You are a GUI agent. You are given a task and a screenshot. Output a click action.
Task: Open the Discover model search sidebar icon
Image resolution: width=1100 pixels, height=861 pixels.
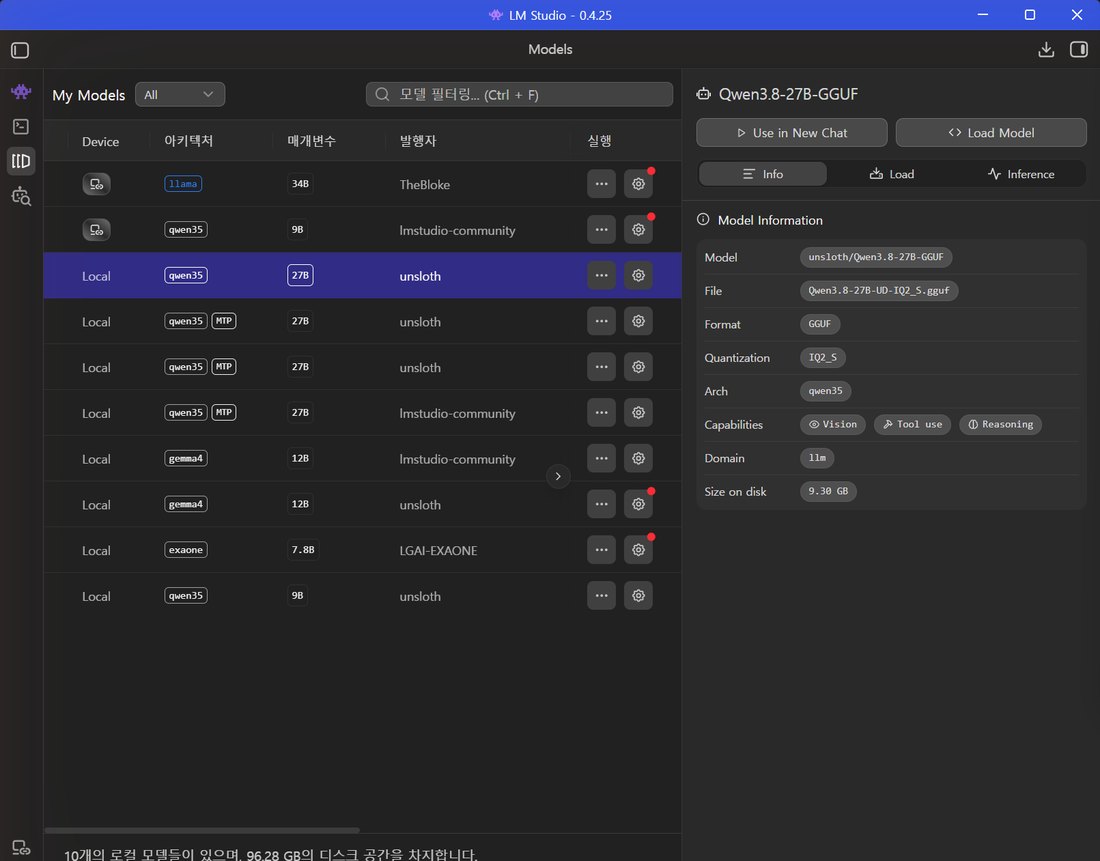pyautogui.click(x=21, y=196)
